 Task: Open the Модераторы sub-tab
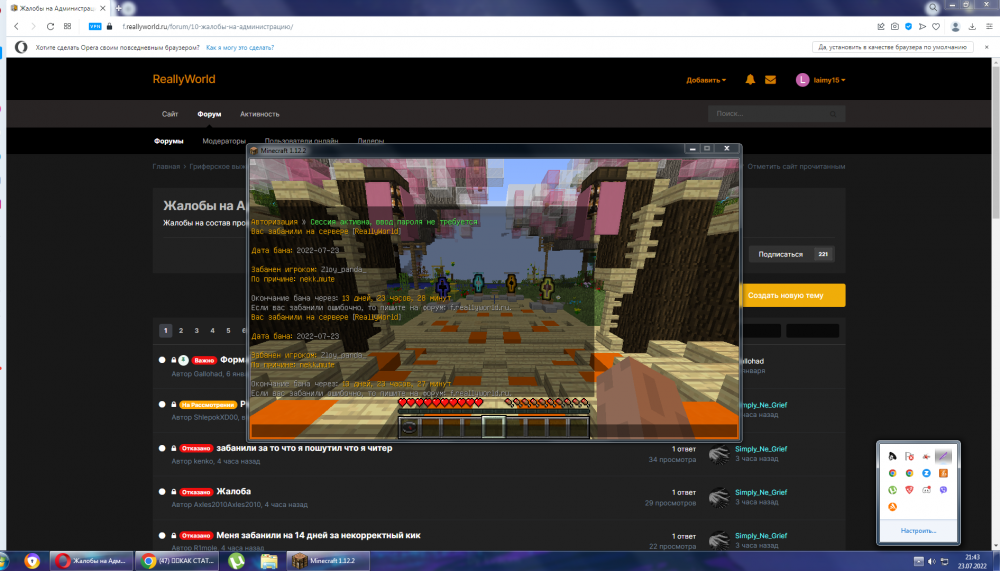click(224, 141)
